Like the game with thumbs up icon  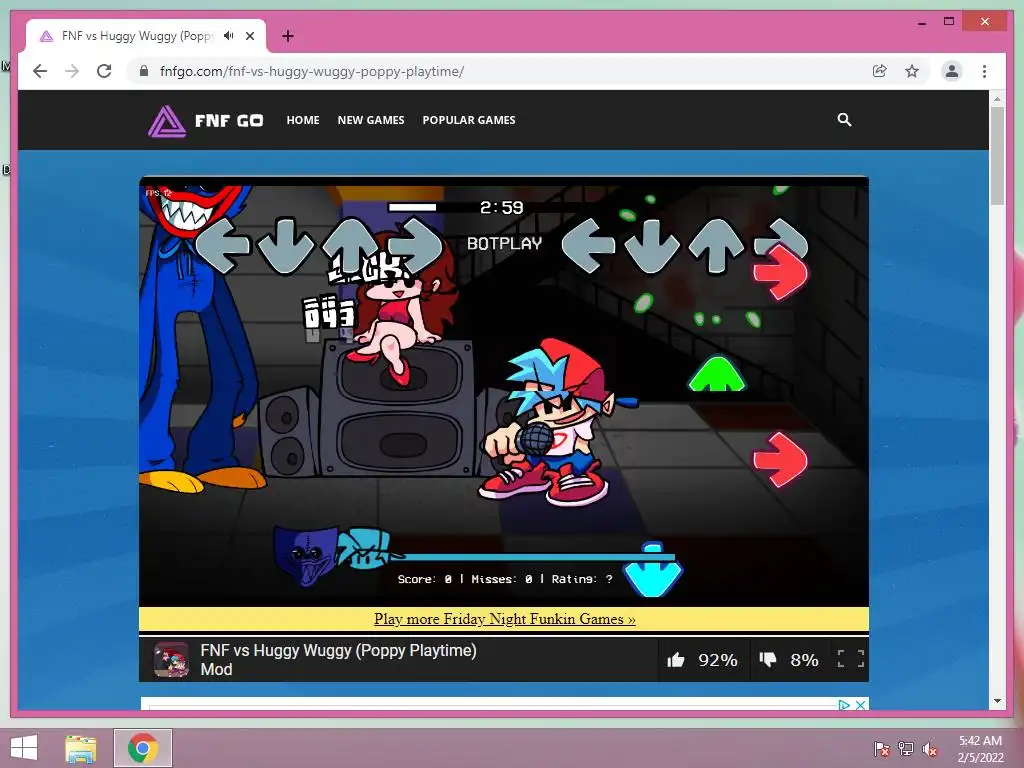point(676,660)
